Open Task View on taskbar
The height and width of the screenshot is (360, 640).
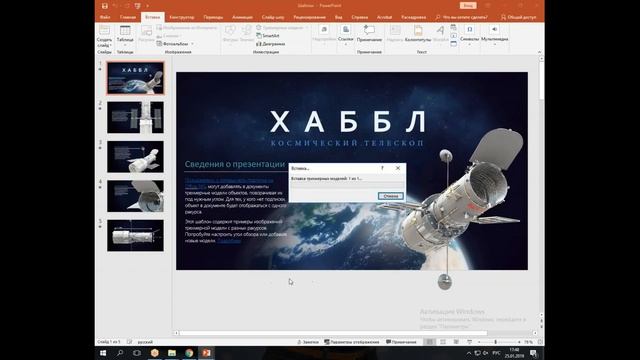coord(137,353)
